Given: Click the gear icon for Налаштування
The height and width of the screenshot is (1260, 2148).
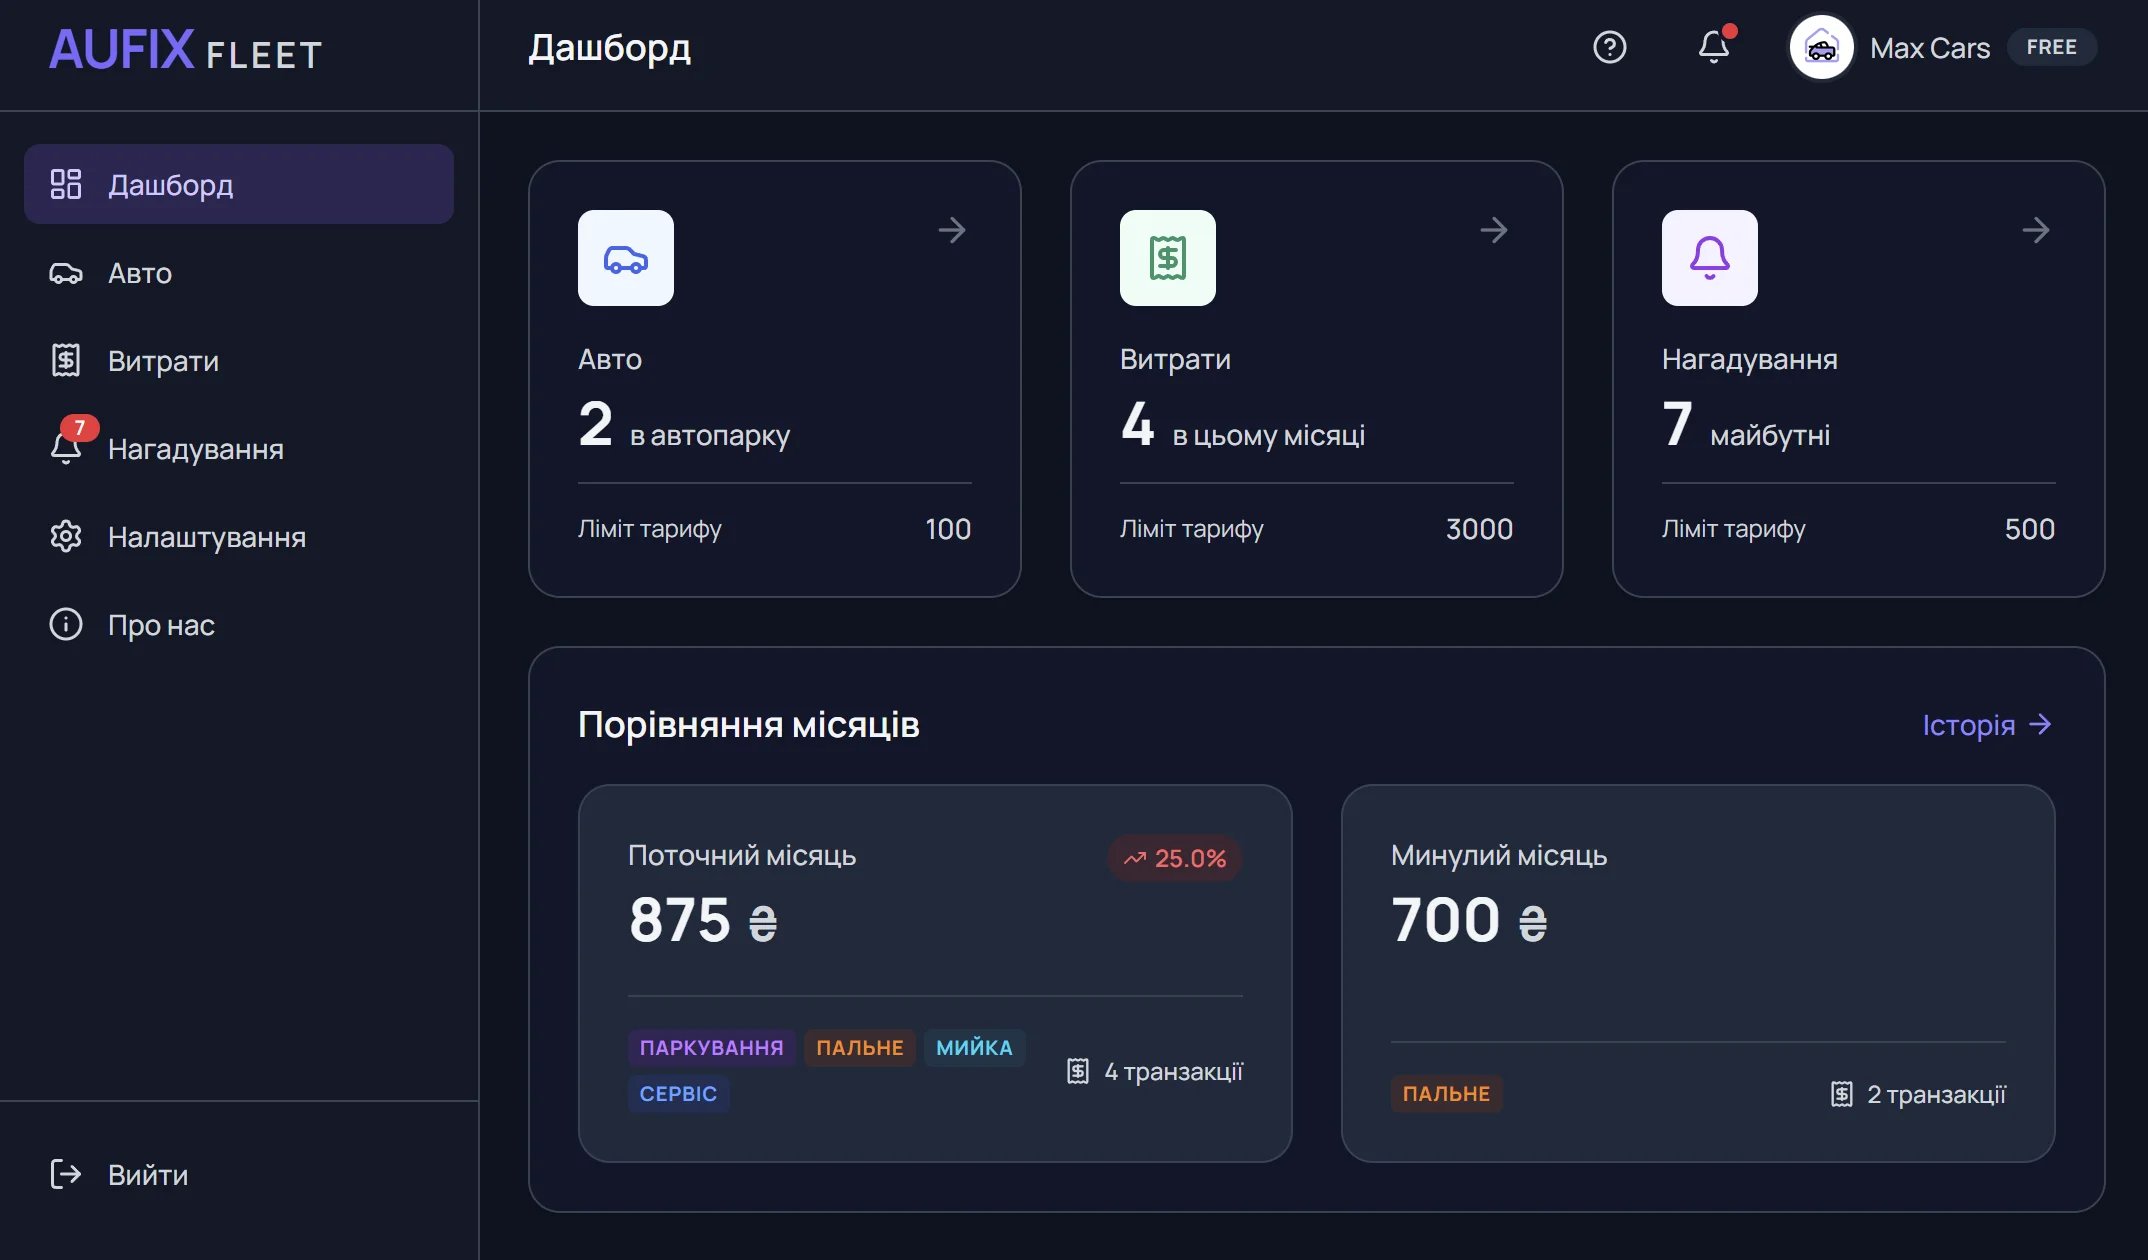Looking at the screenshot, I should (66, 537).
